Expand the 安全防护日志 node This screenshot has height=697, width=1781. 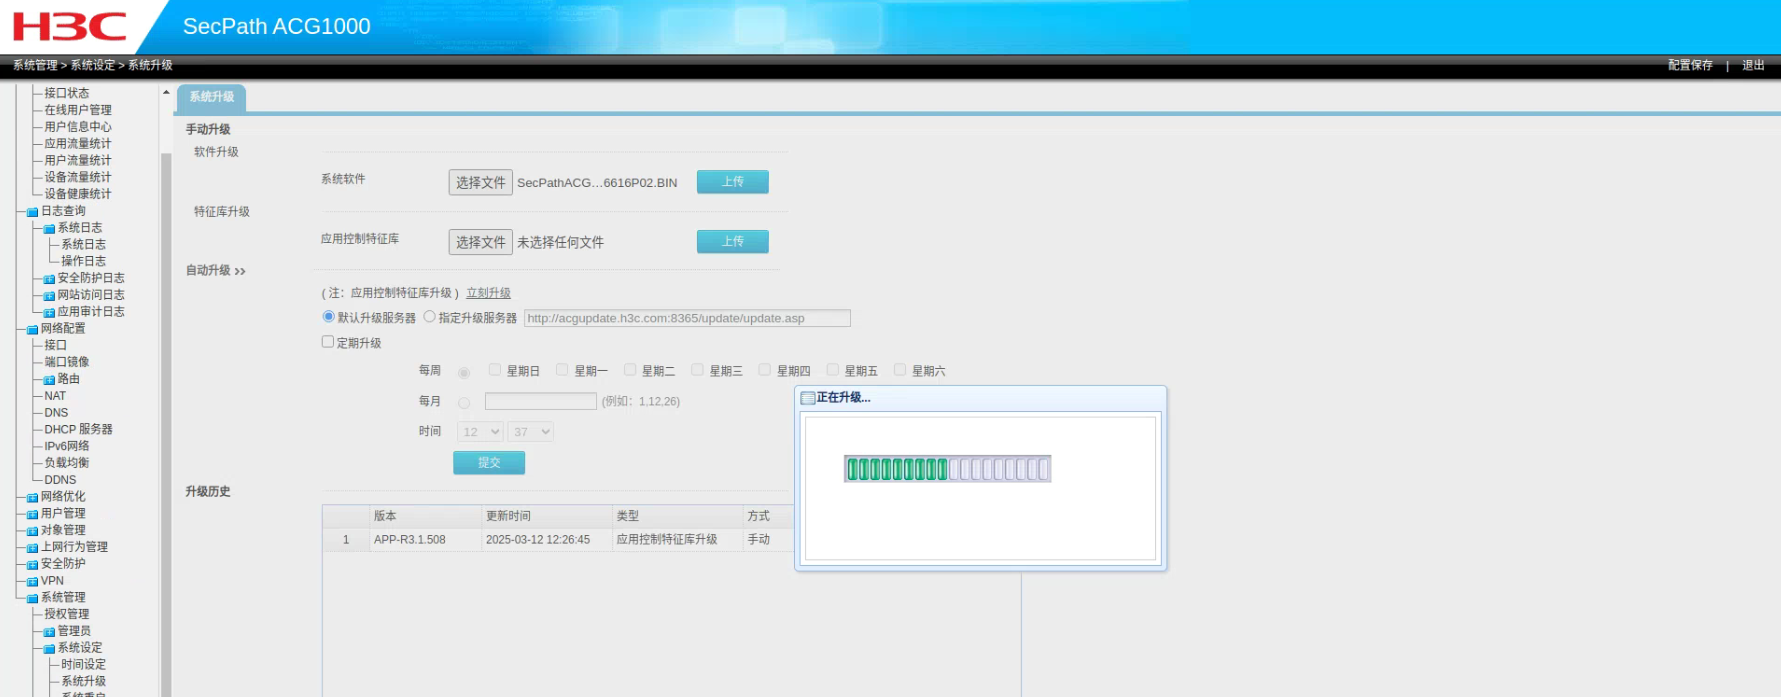(x=49, y=279)
